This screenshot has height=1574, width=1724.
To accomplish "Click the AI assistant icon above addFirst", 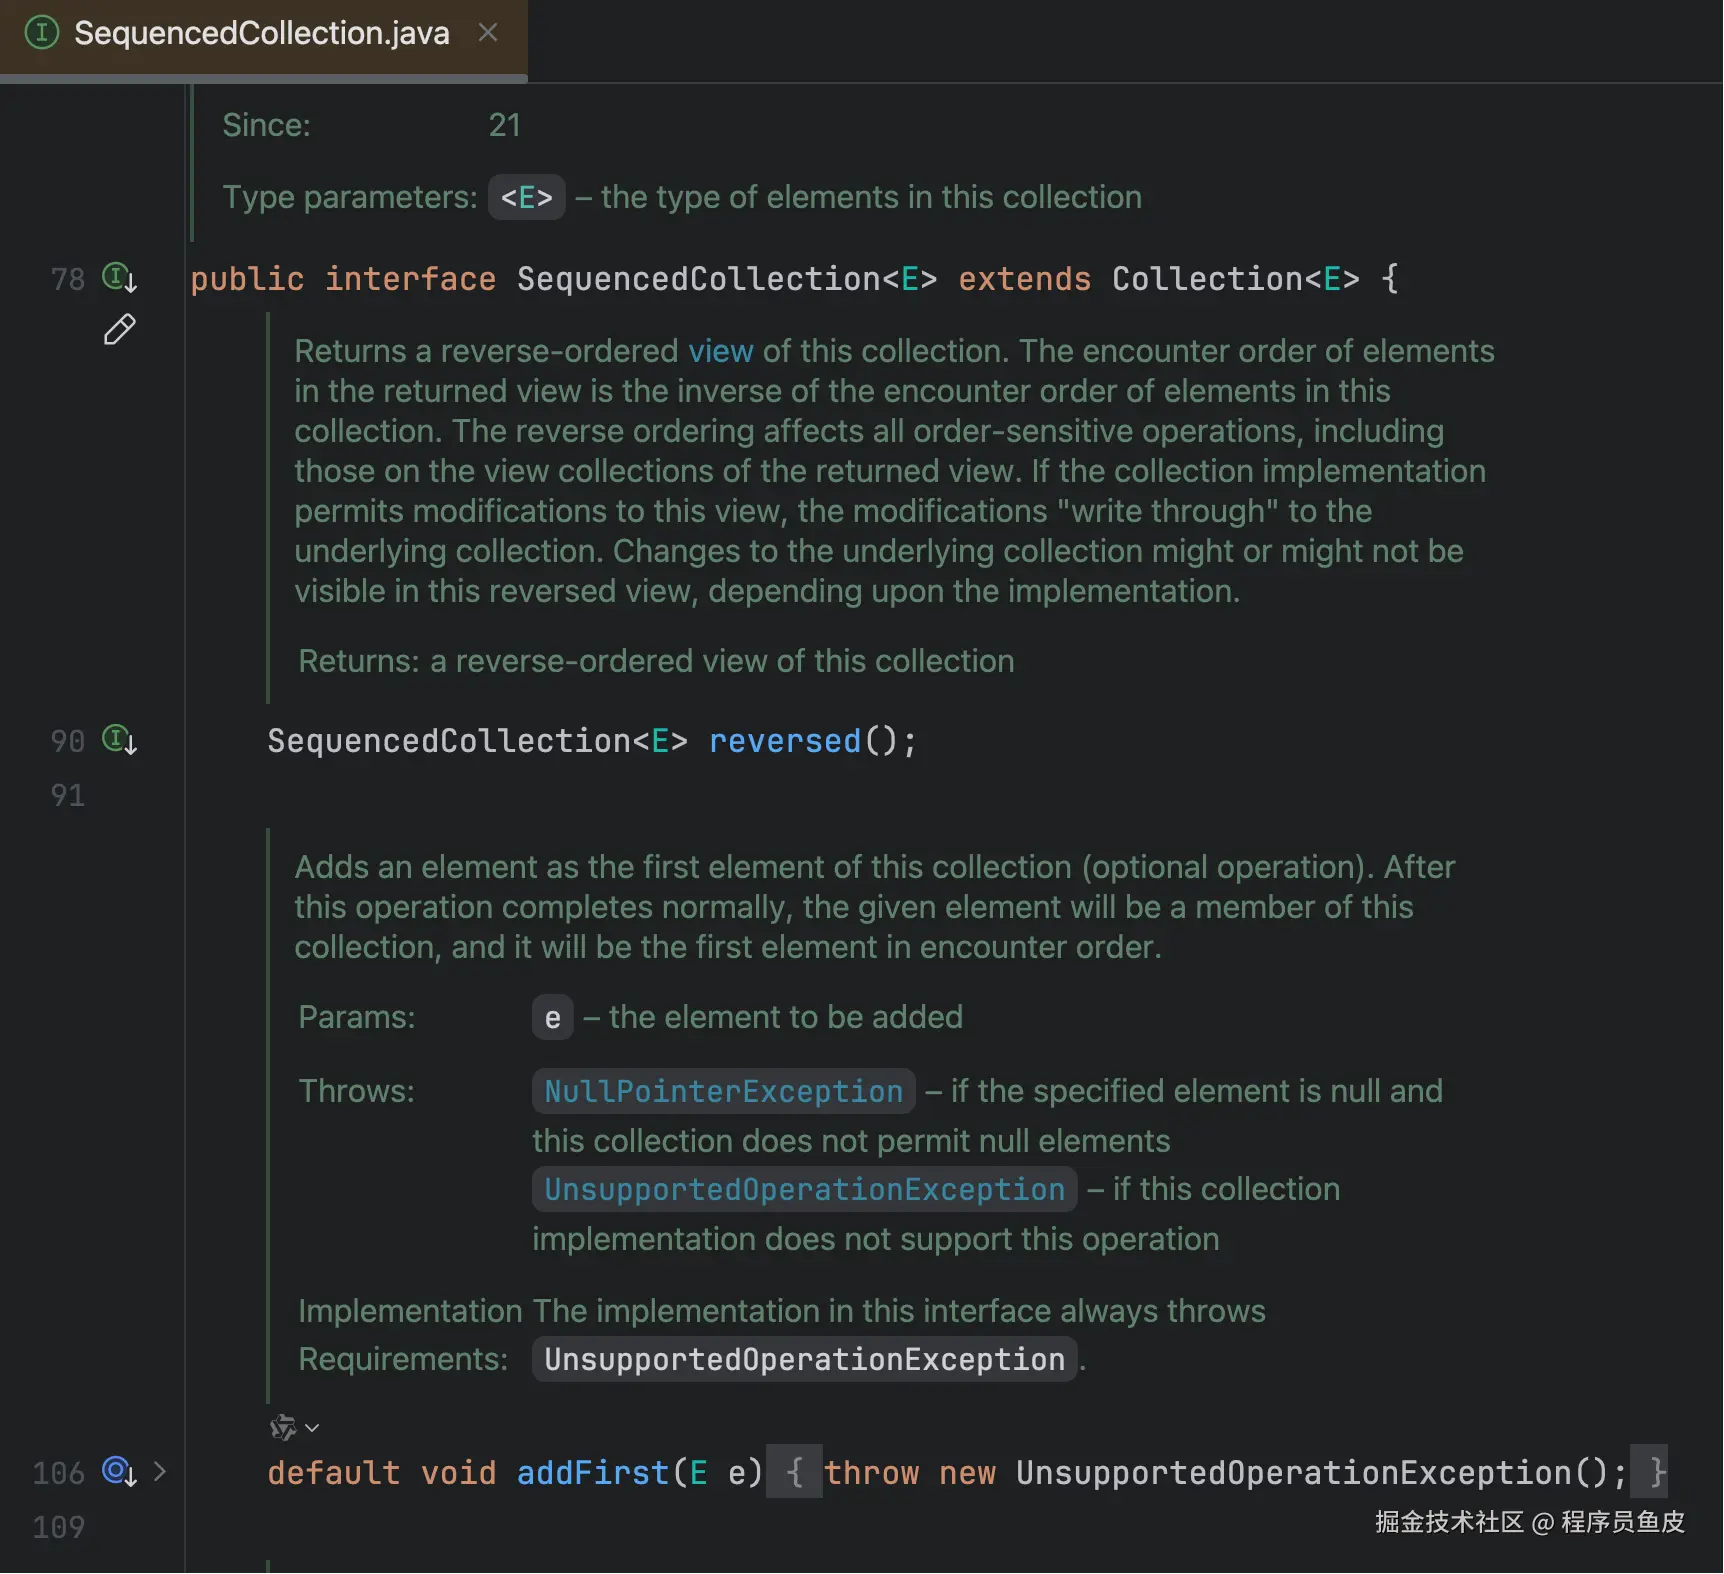I will tap(283, 1427).
